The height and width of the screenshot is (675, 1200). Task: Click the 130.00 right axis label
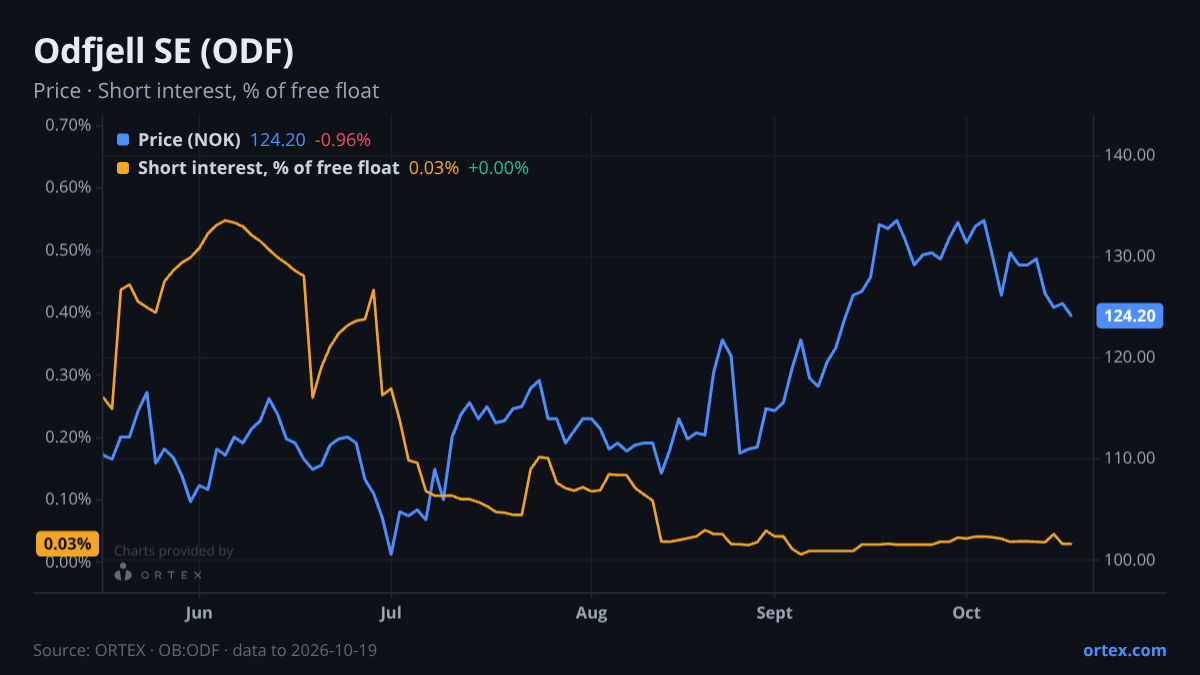(1130, 256)
